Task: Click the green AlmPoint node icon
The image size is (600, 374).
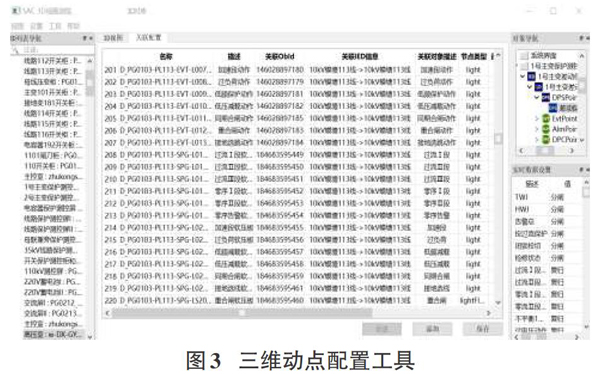Action: tap(546, 129)
